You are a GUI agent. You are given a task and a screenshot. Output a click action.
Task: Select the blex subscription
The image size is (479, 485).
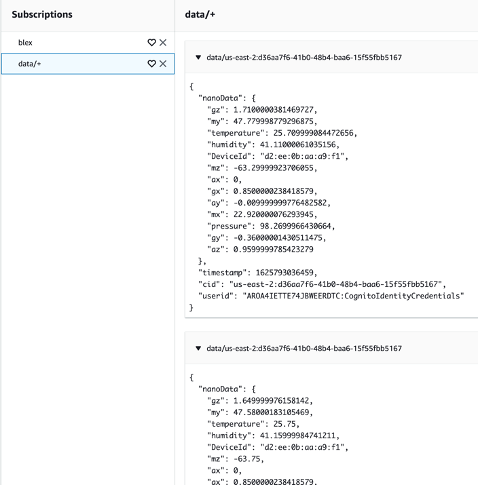tap(88, 42)
